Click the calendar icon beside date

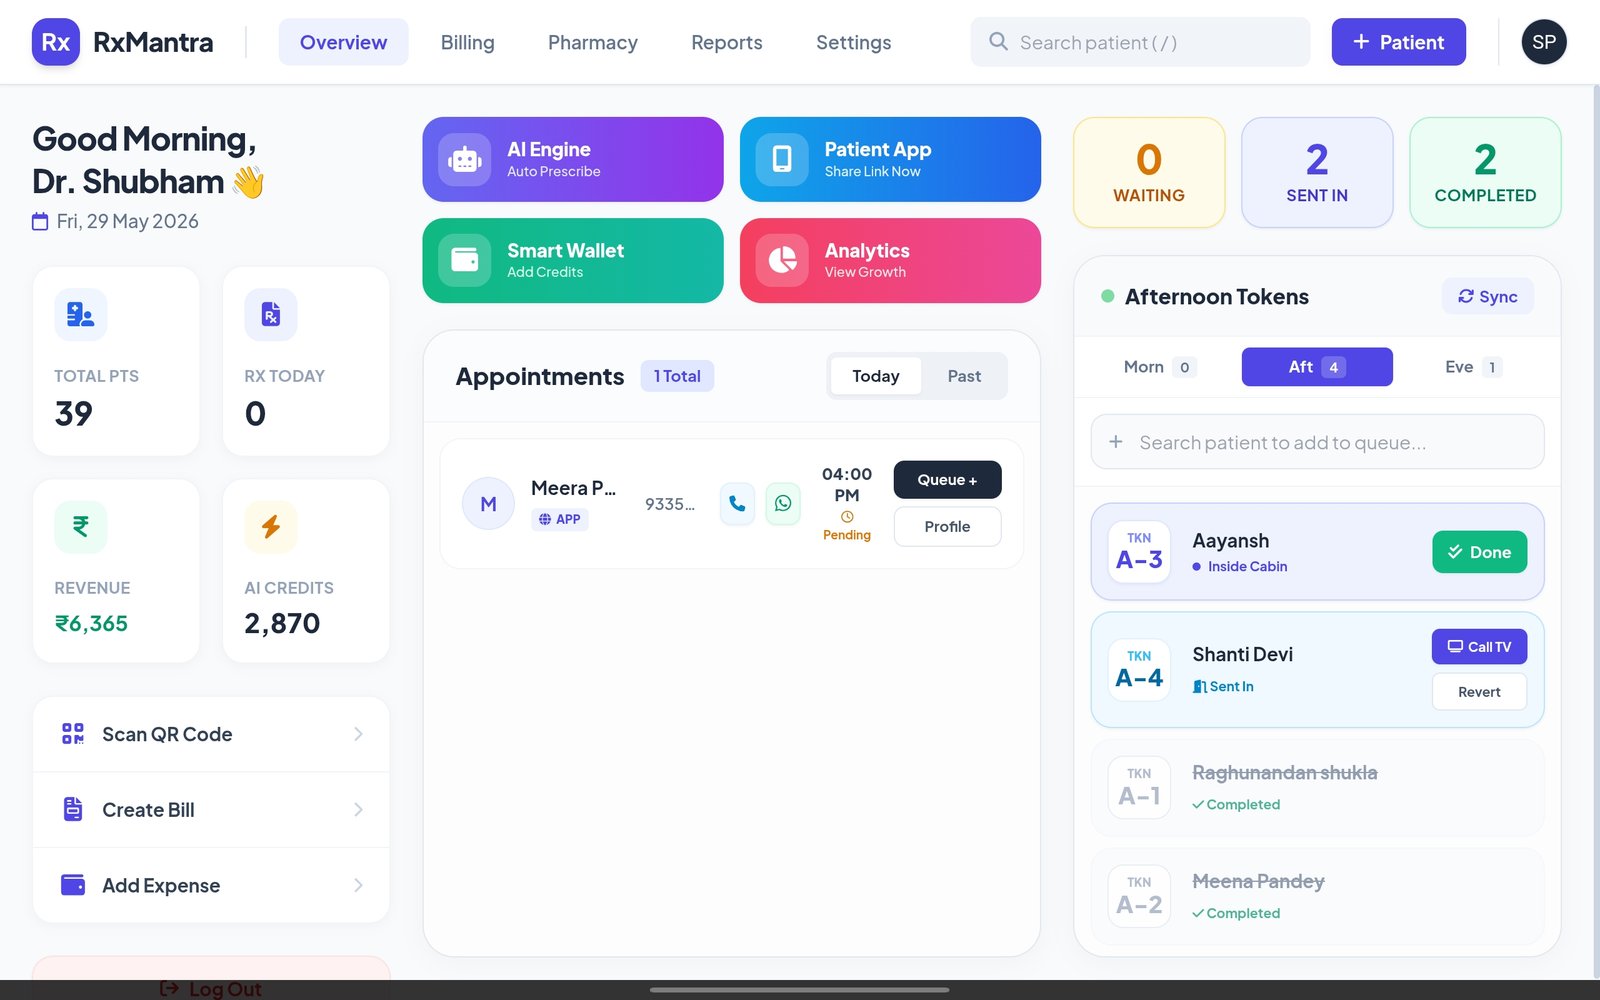click(x=40, y=222)
